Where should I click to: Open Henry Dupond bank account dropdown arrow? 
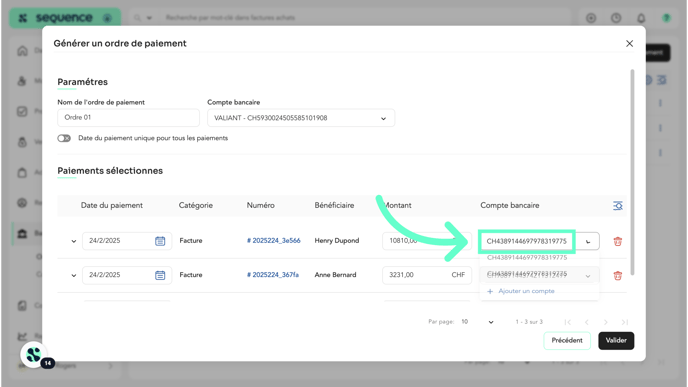588,241
